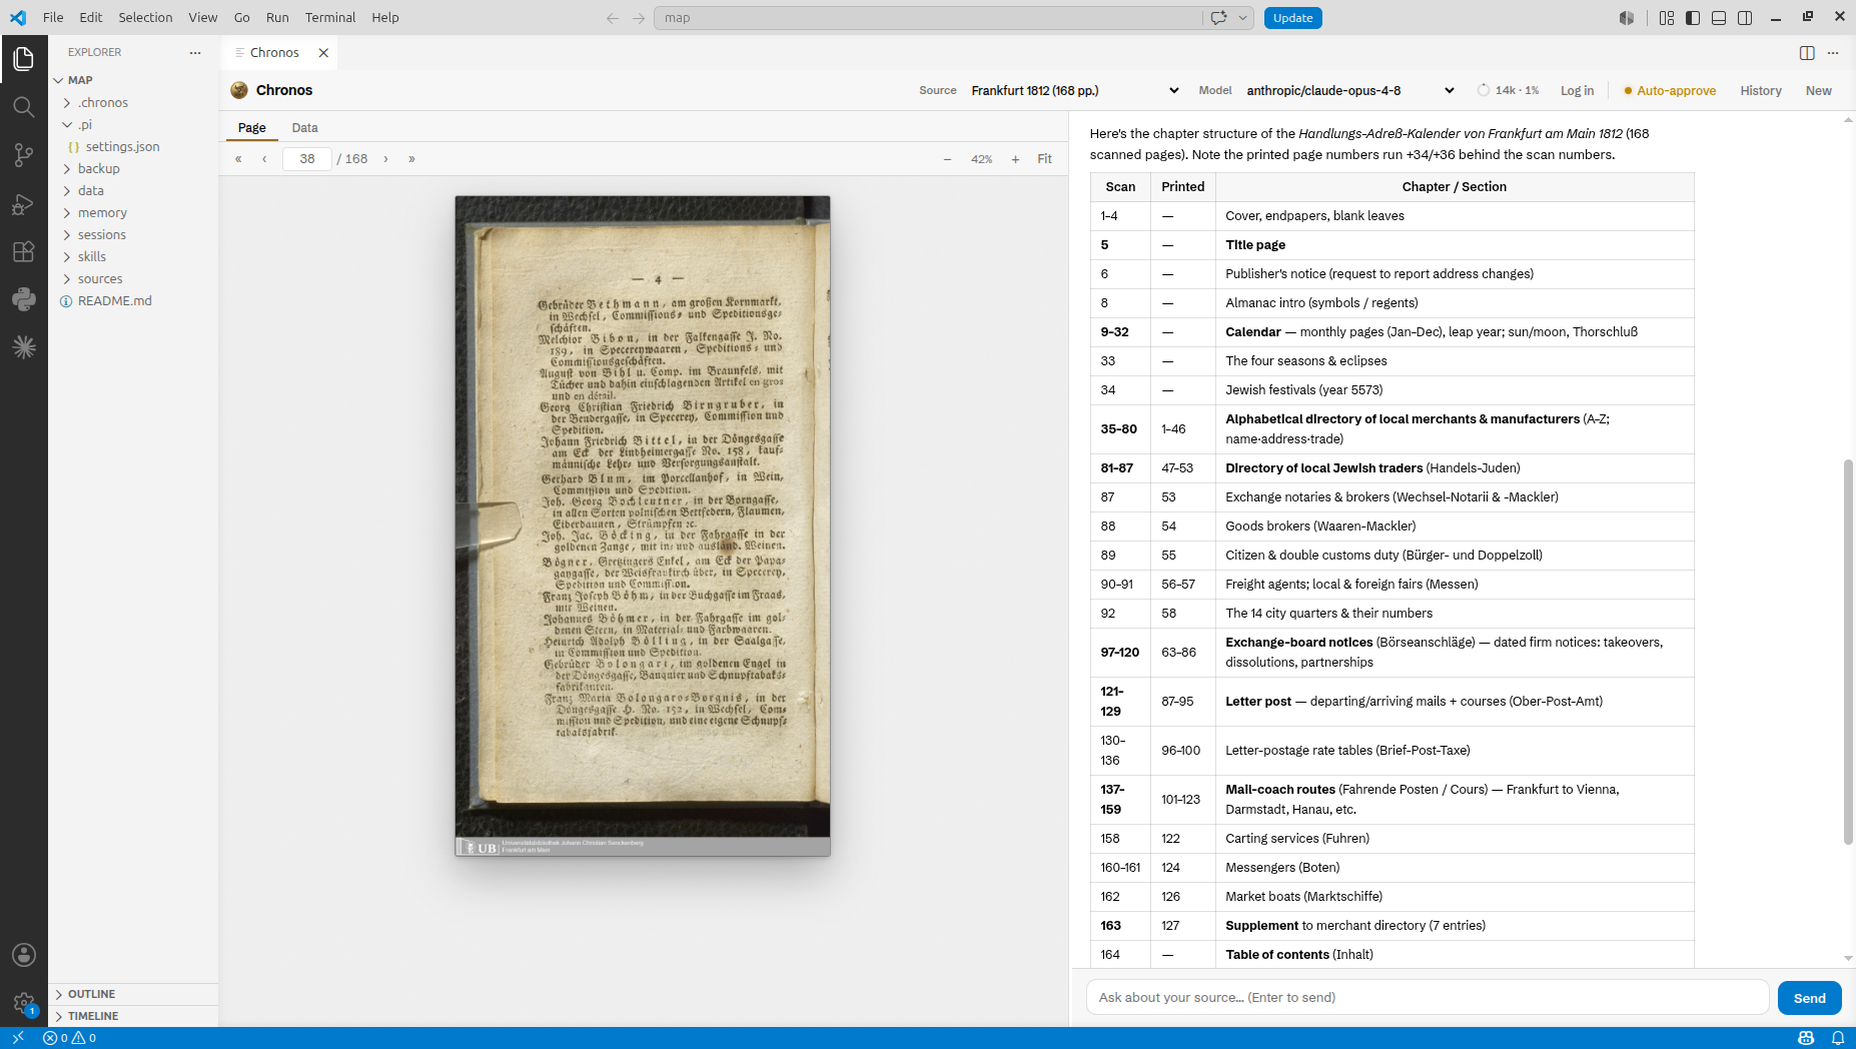Collapse the .pi folder
This screenshot has height=1049, width=1856.
pos(133,124)
